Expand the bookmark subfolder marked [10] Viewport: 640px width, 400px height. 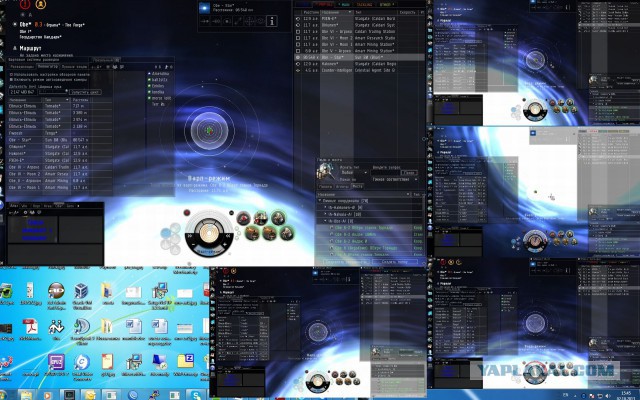[x=326, y=214]
